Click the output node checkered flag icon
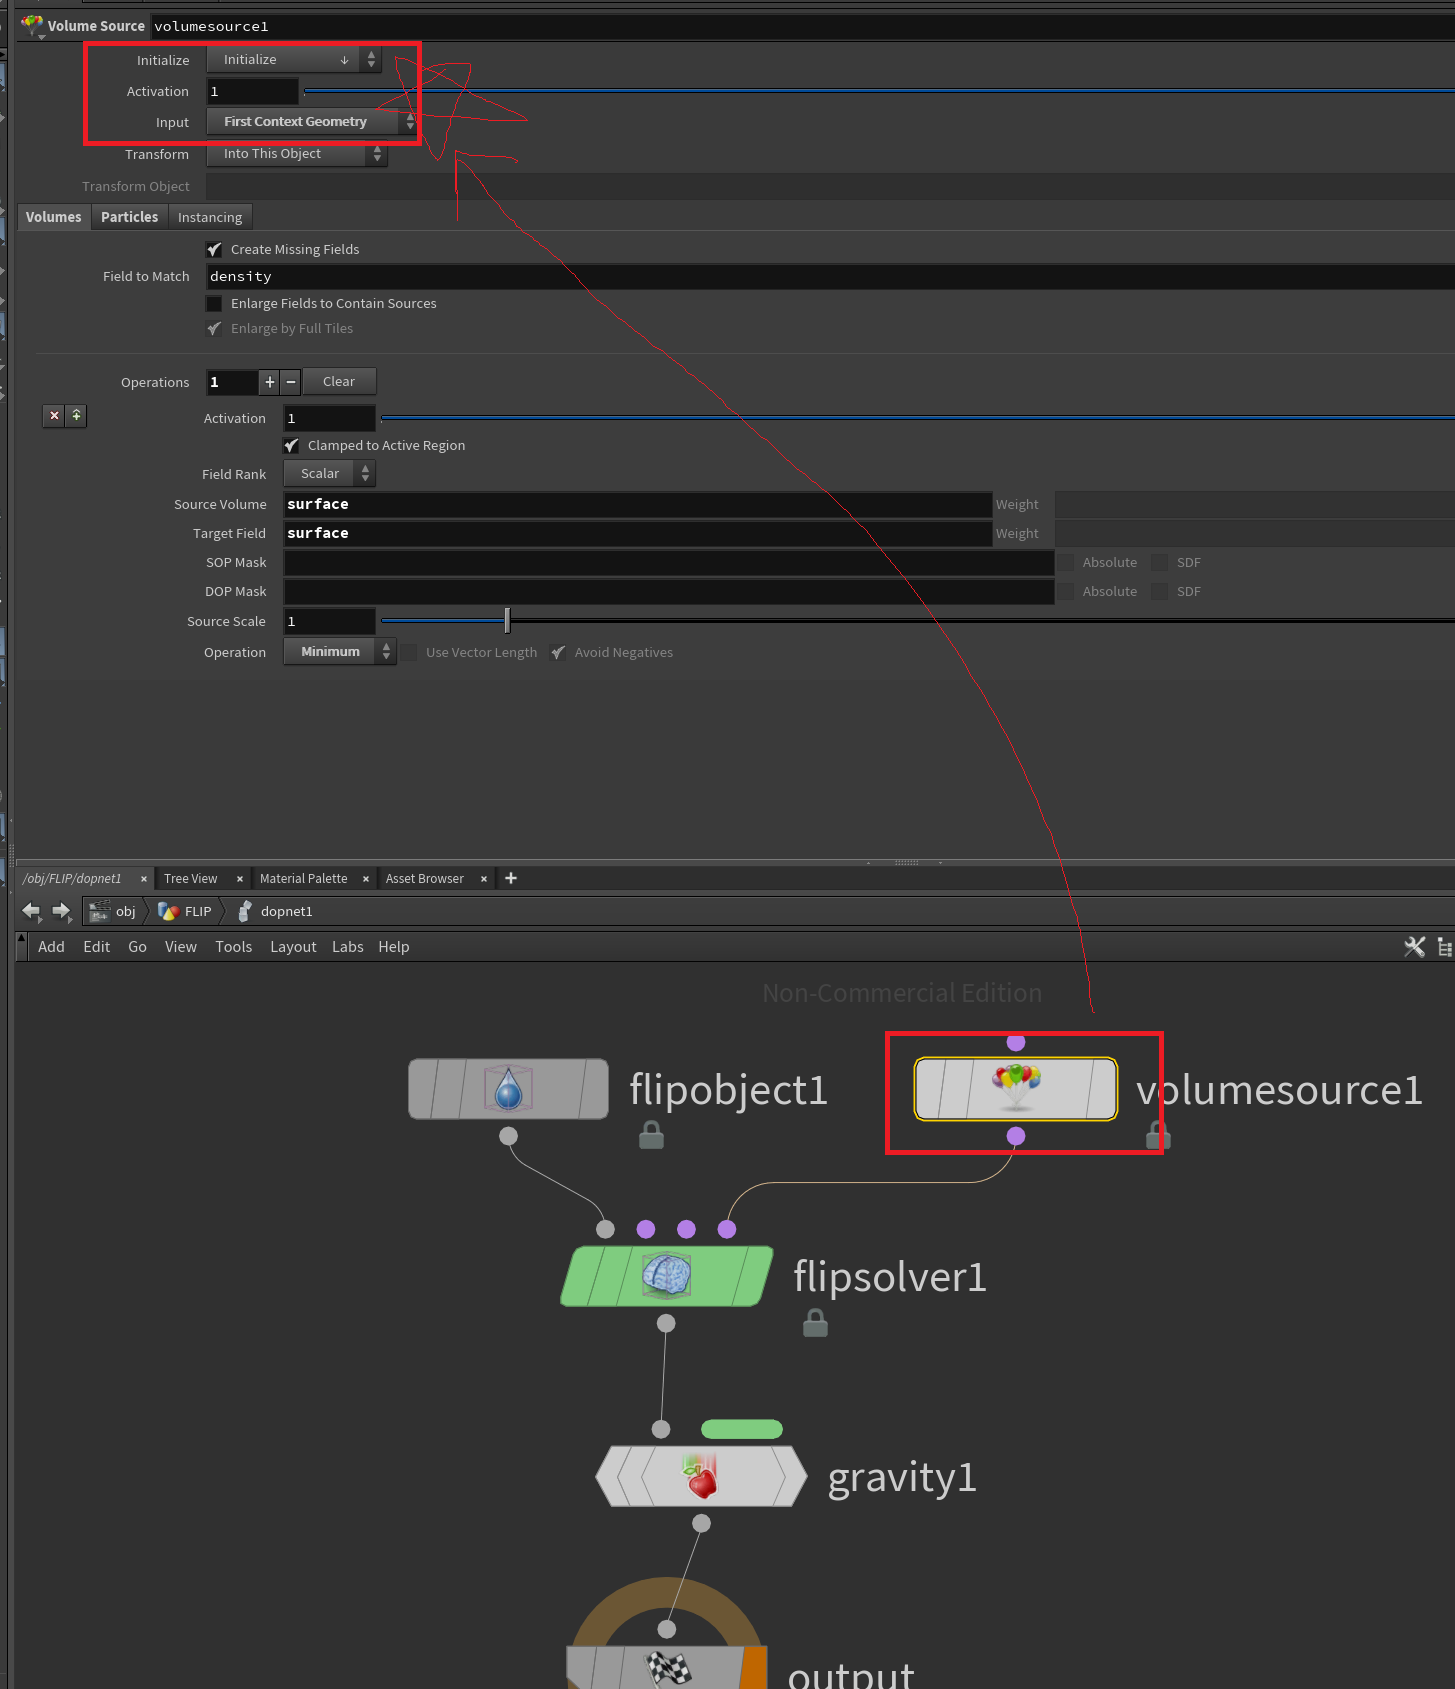Image resolution: width=1455 pixels, height=1689 pixels. (x=668, y=1668)
